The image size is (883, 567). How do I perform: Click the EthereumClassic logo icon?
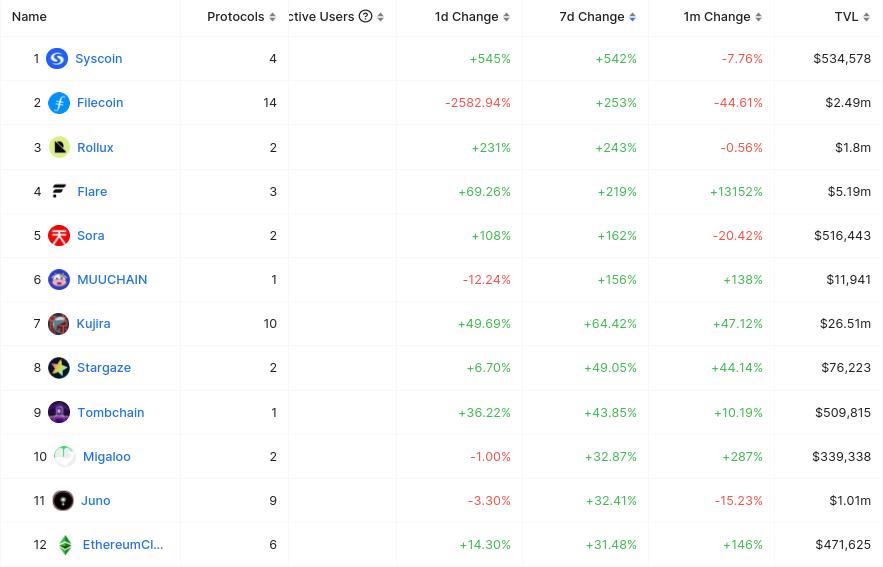point(65,545)
